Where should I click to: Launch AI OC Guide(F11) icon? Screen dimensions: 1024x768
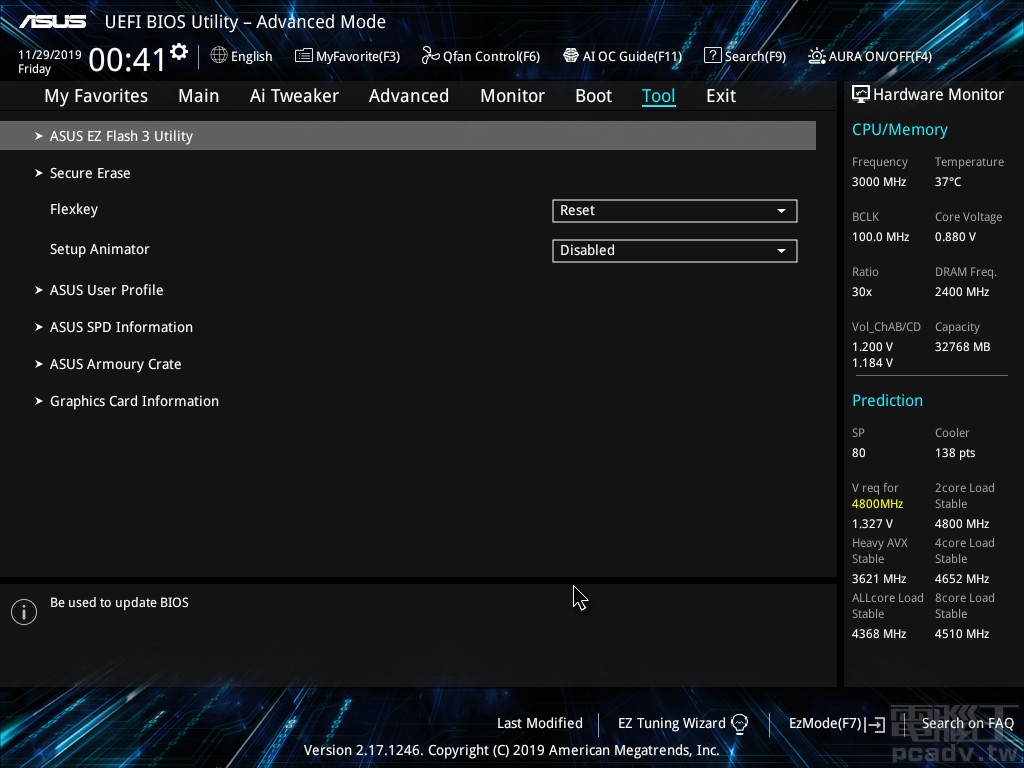[x=571, y=56]
